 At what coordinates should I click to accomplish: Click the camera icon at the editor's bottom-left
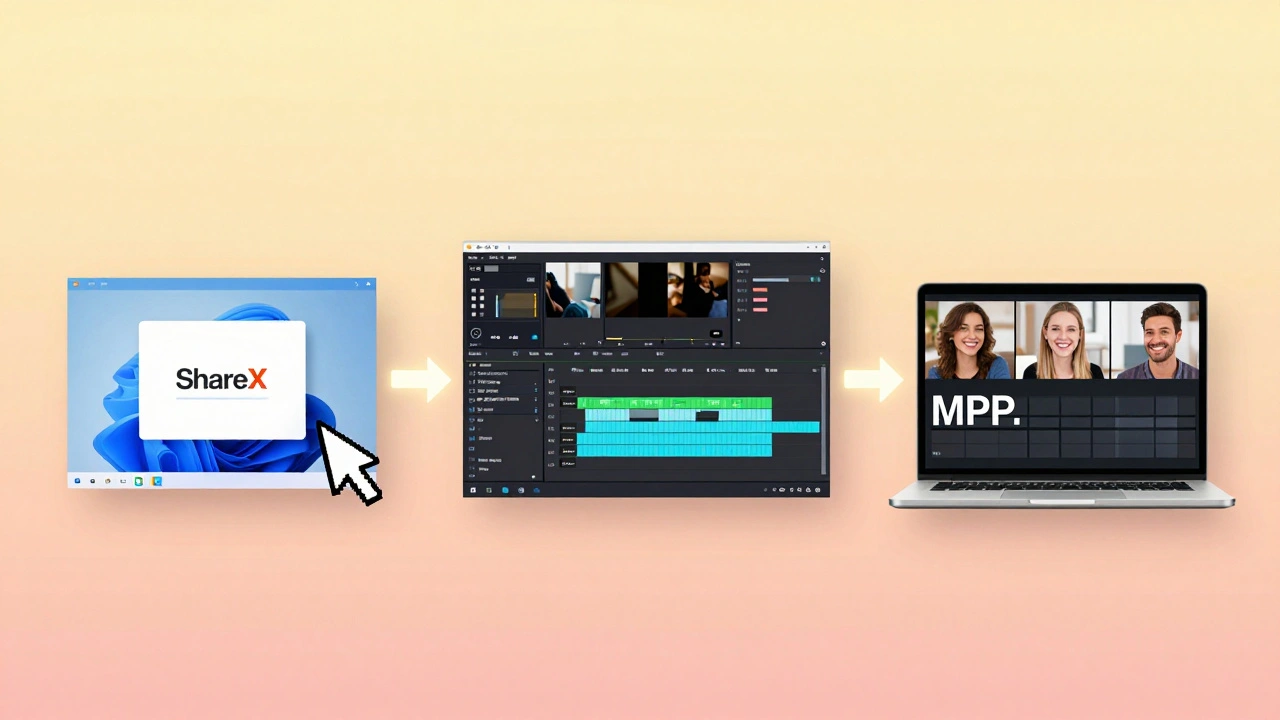[472, 489]
